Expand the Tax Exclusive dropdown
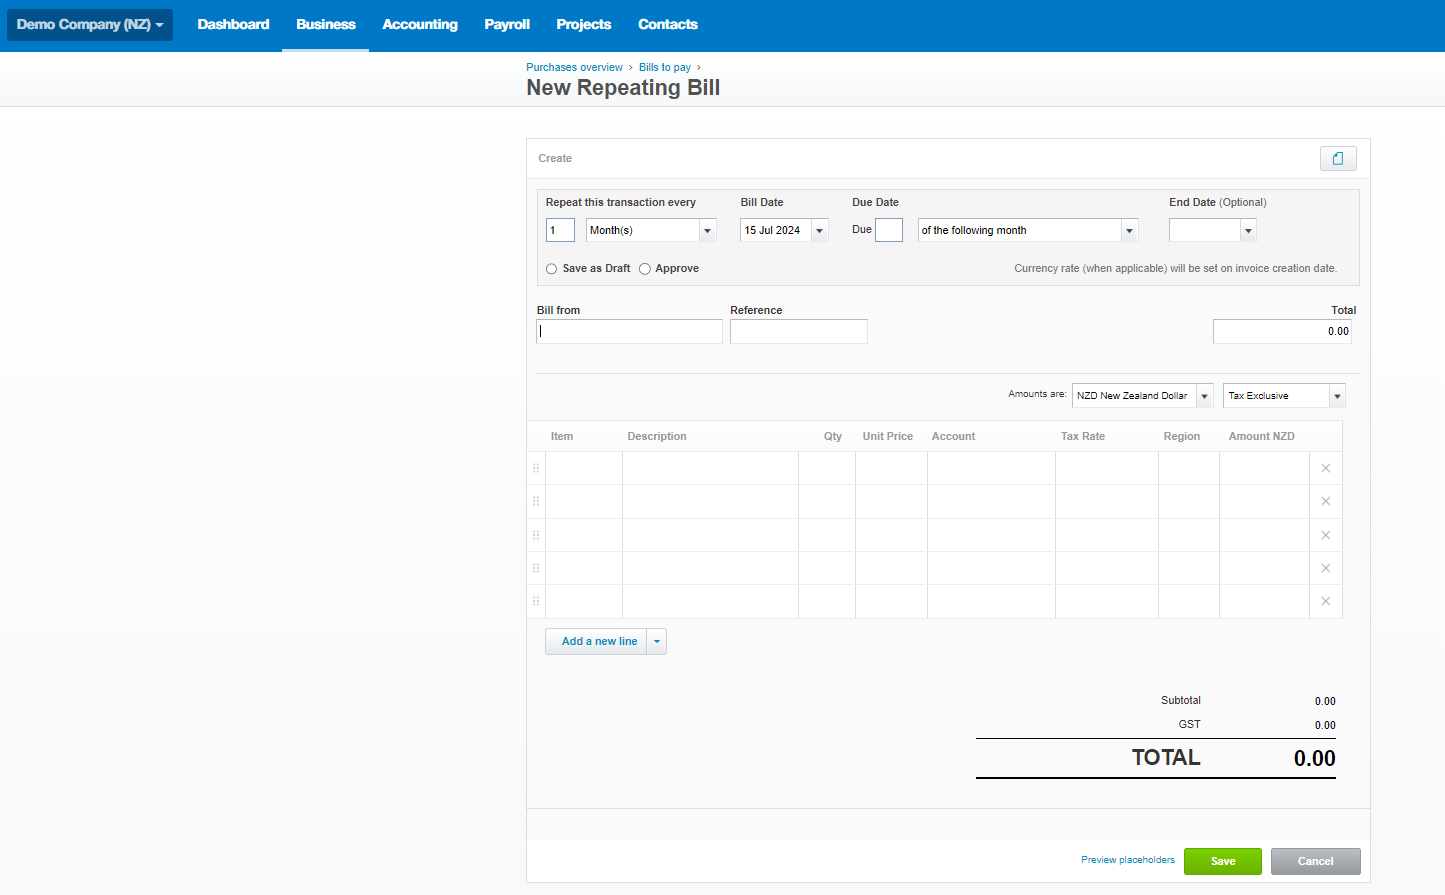The width and height of the screenshot is (1445, 895). pyautogui.click(x=1336, y=396)
